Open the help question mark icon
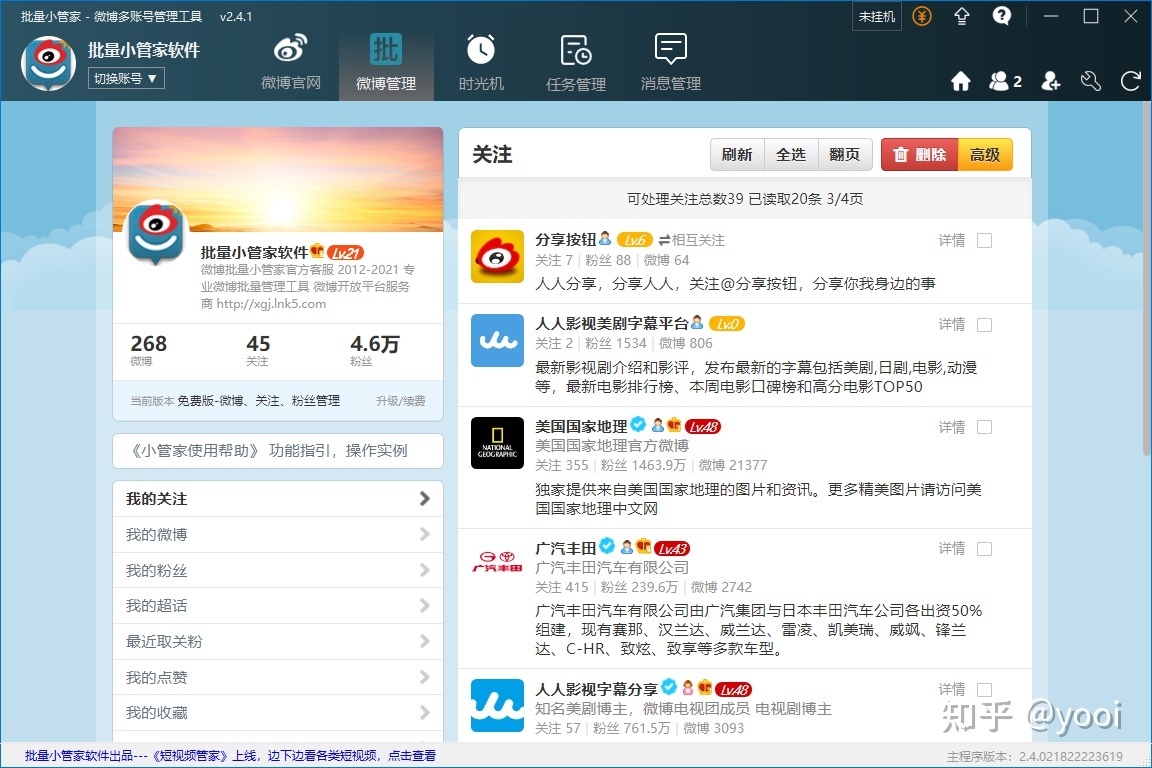The height and width of the screenshot is (768, 1152). [x=1001, y=15]
